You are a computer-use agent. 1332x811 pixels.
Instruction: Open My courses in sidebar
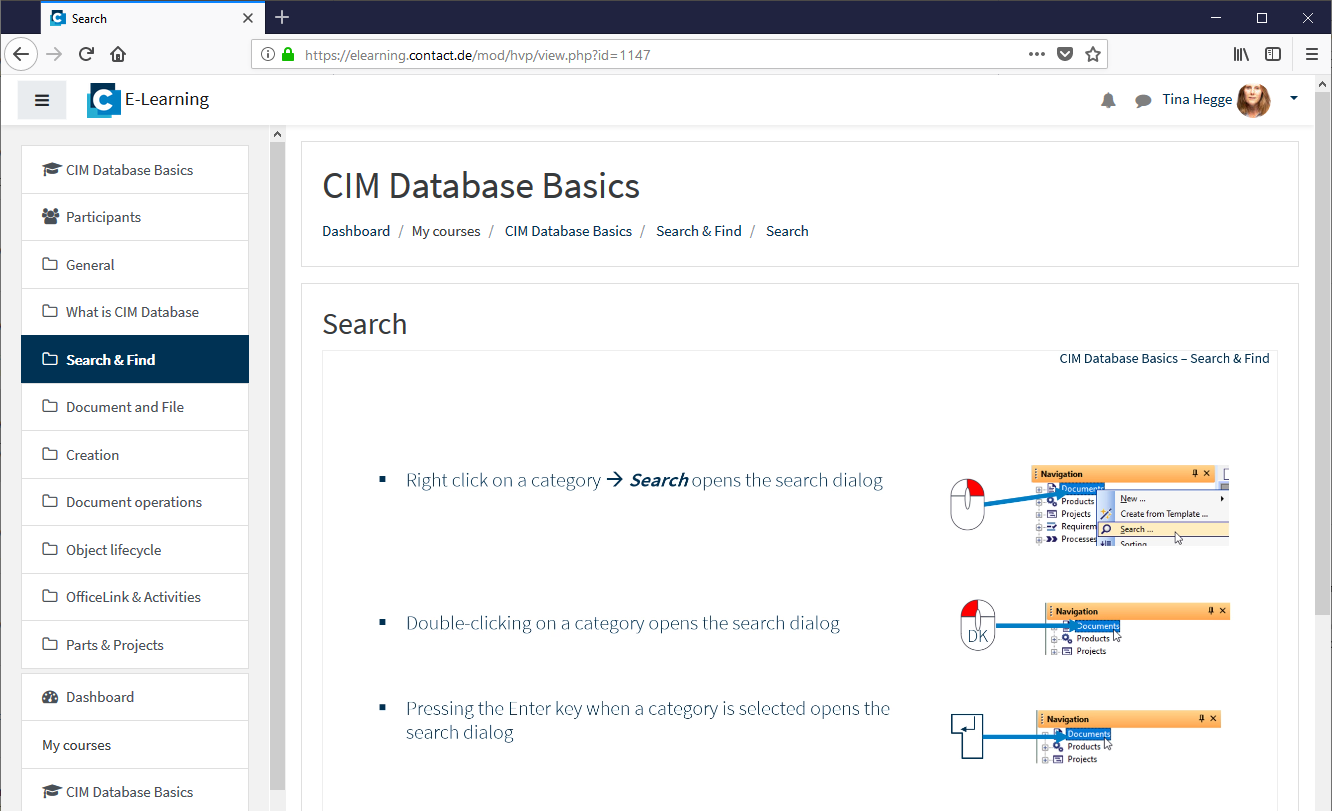coord(135,745)
